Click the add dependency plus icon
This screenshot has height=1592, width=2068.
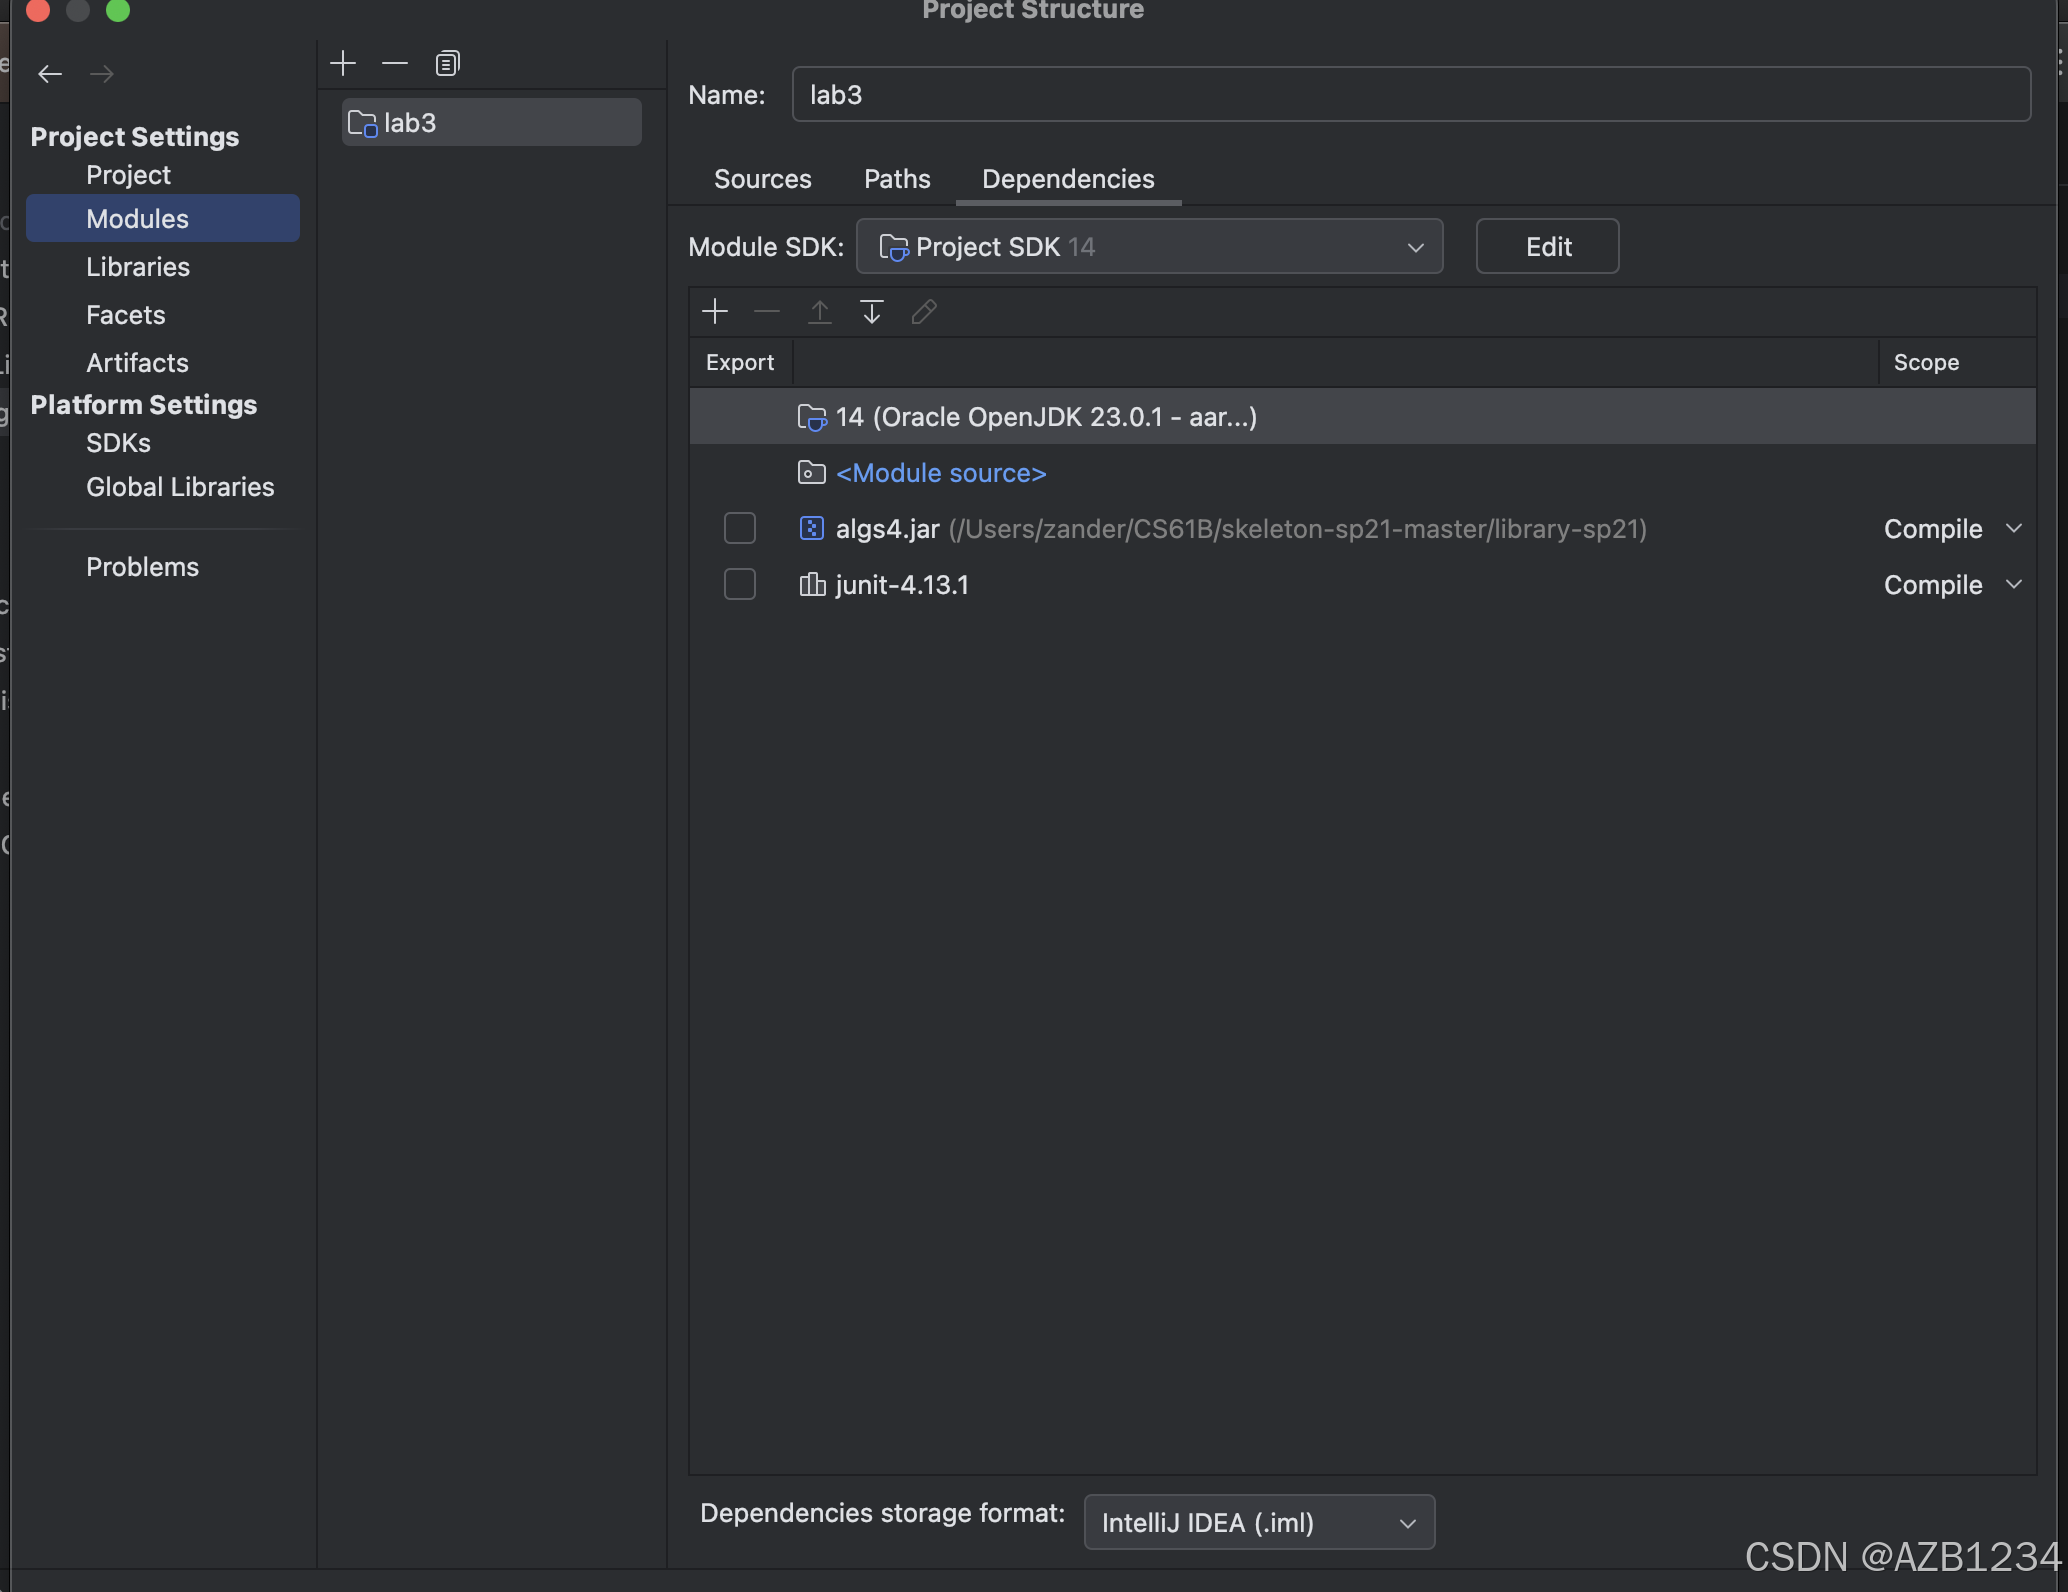[715, 312]
